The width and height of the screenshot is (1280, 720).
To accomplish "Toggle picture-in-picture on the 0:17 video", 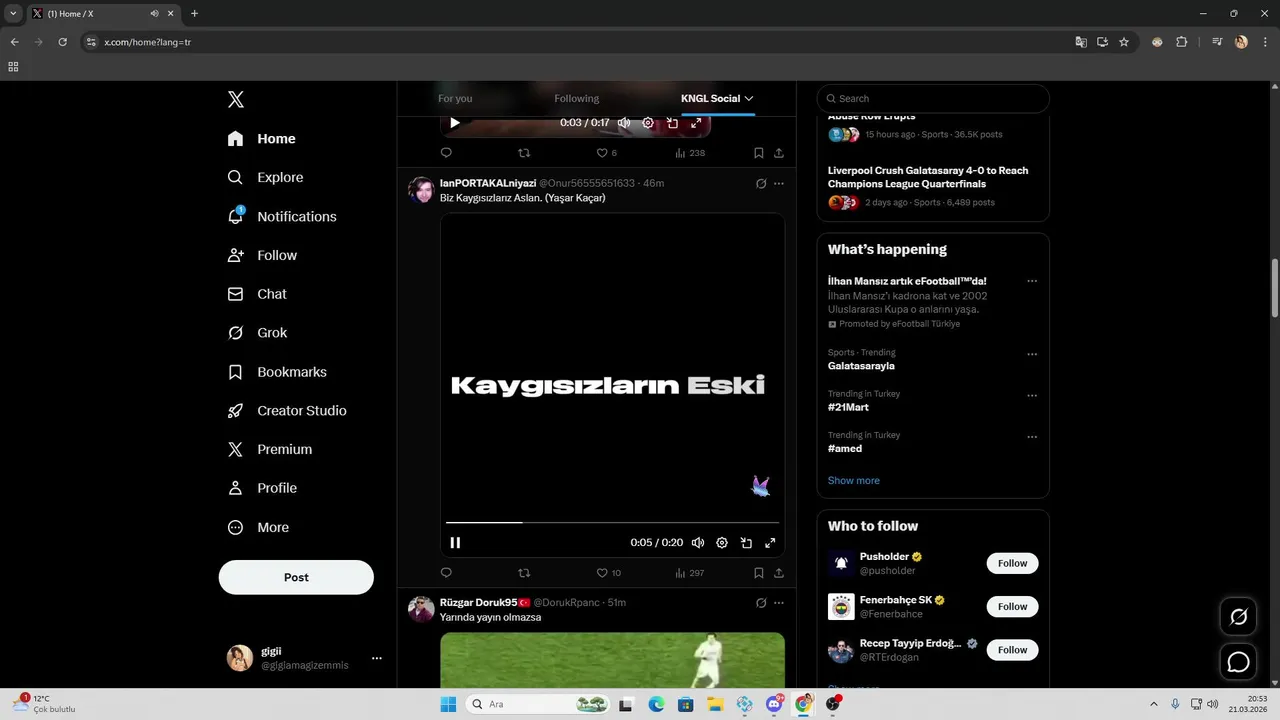I will coord(672,123).
